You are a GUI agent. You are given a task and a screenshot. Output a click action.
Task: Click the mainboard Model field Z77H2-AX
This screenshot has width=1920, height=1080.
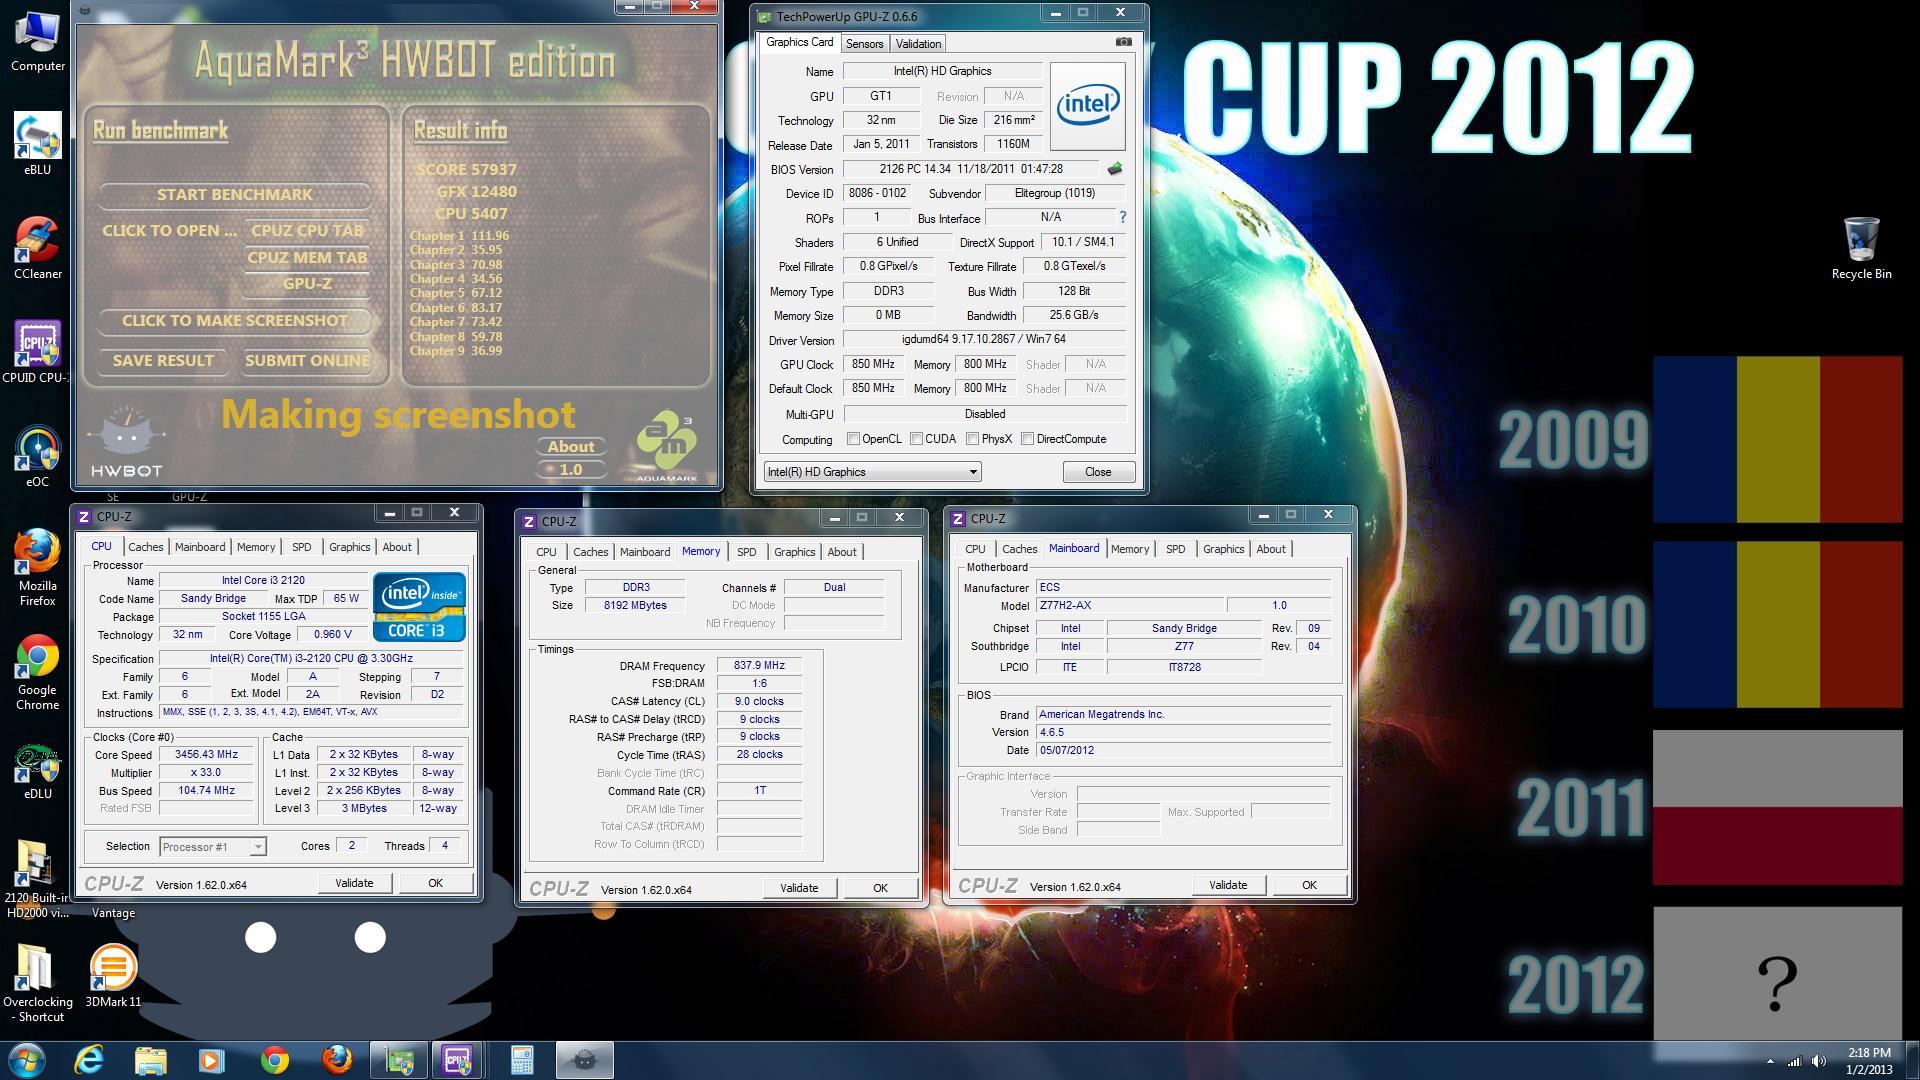click(1129, 606)
